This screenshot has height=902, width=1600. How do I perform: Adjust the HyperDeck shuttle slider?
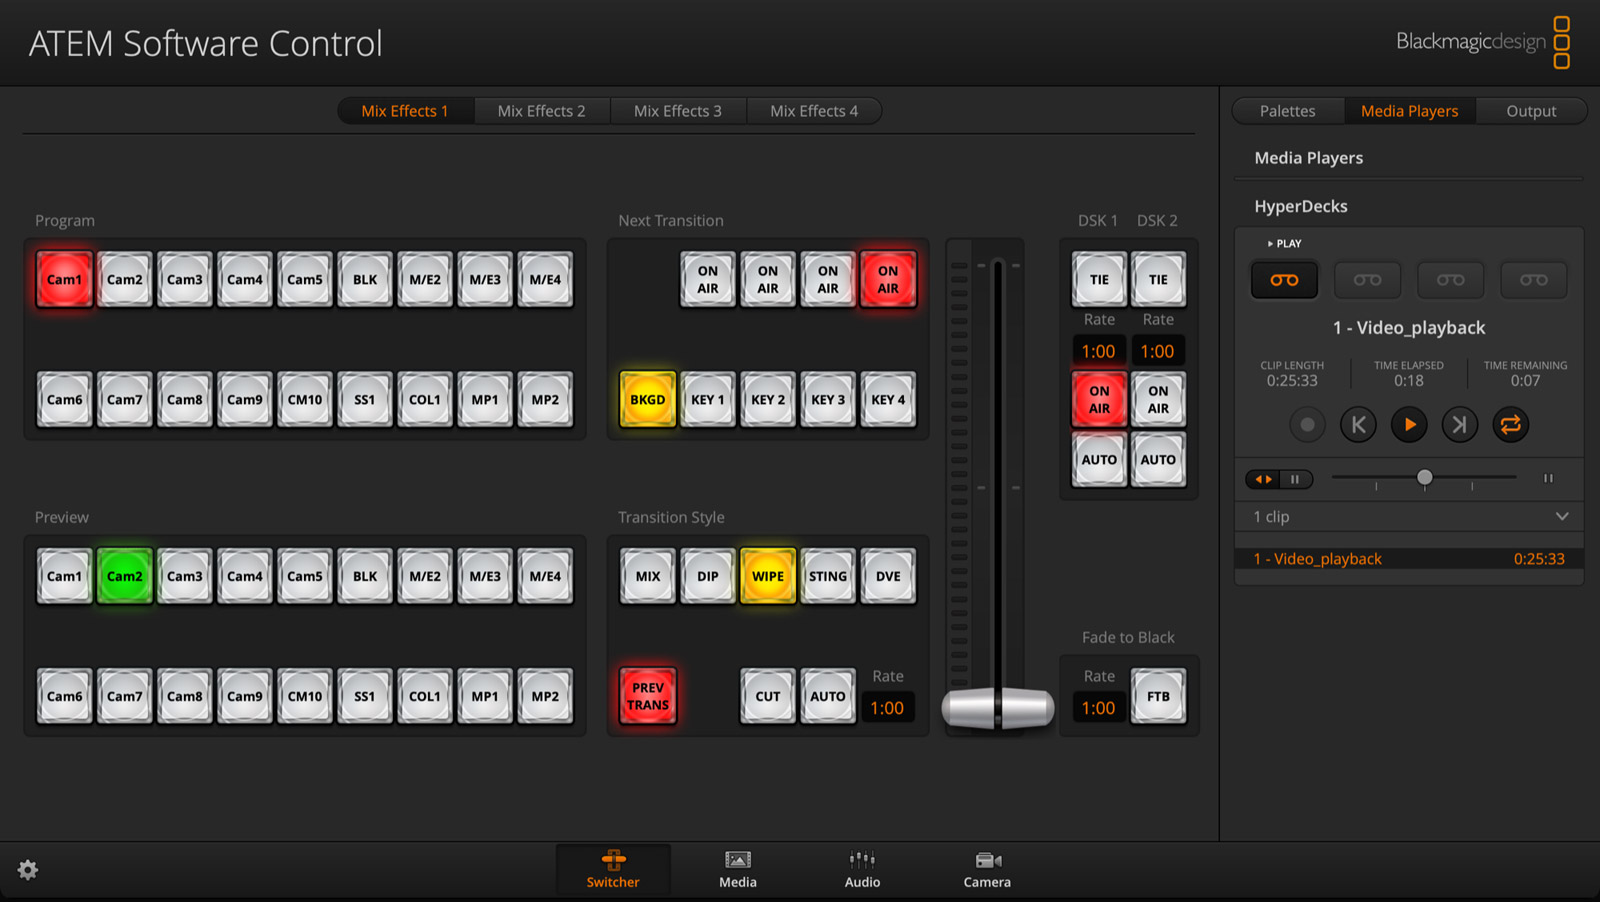coord(1424,478)
